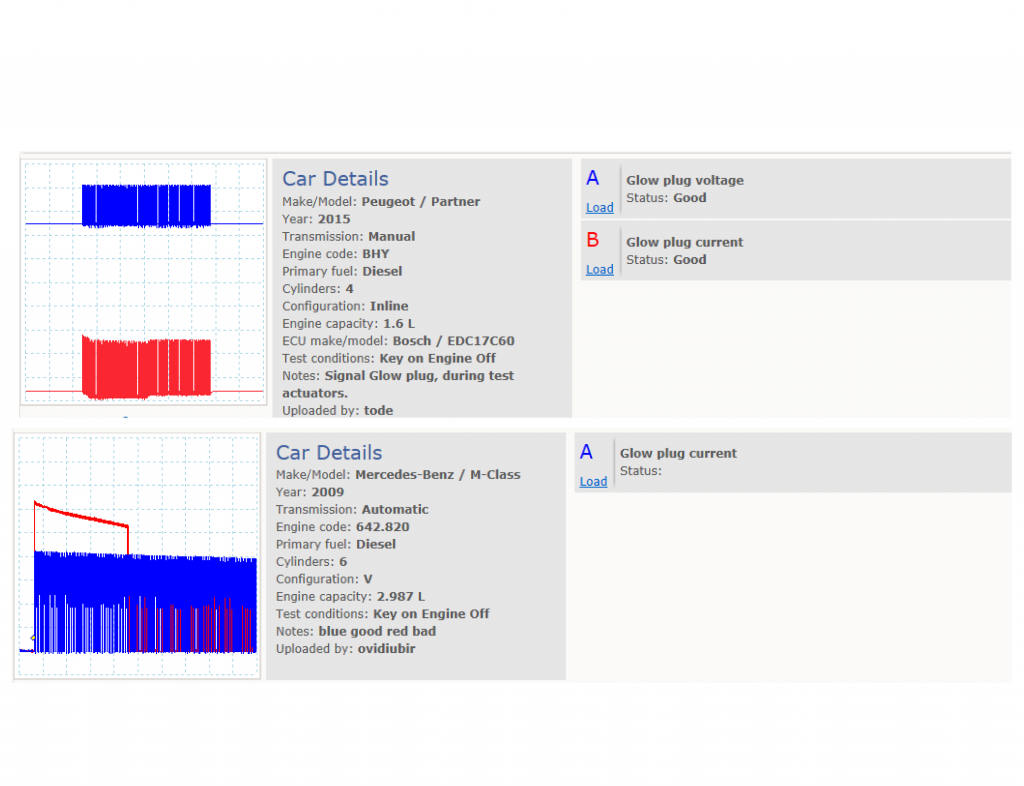Click the red channel B icon

[x=592, y=240]
